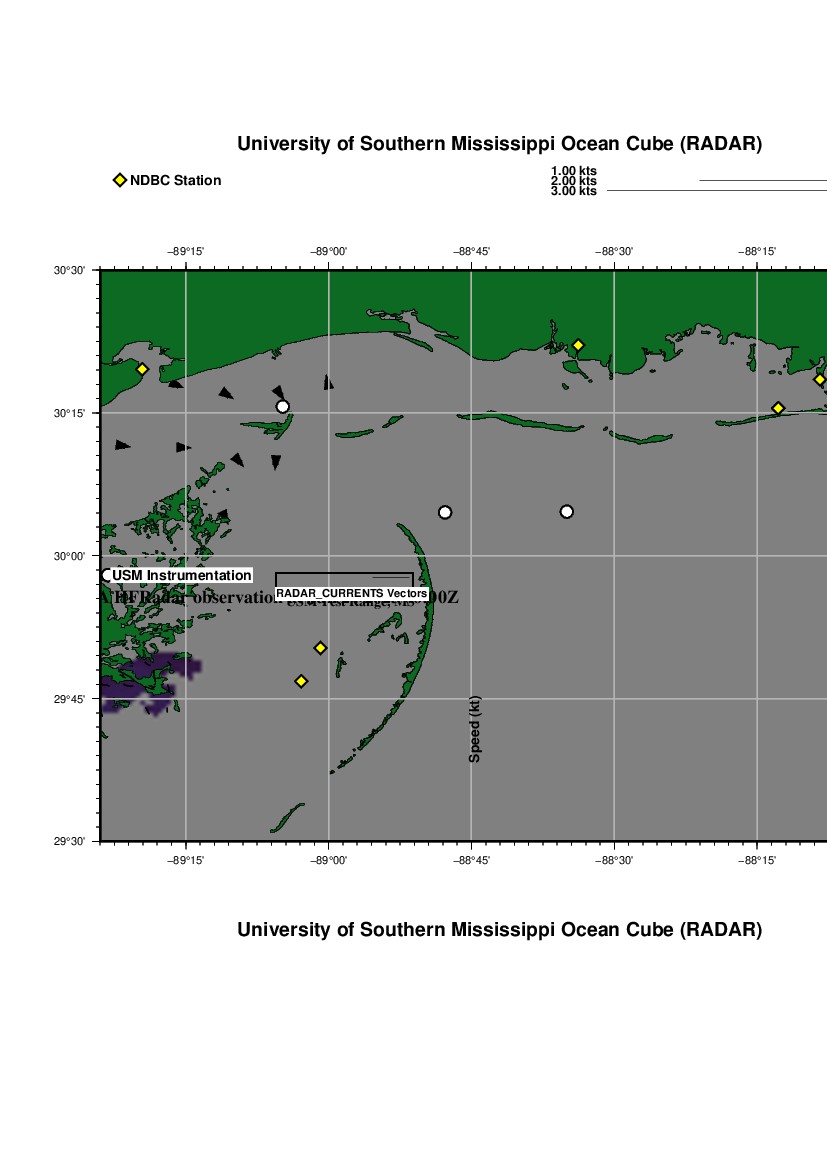Click the RADAR_CURRENTS Vectors label
The height and width of the screenshot is (1170, 827).
(x=352, y=594)
